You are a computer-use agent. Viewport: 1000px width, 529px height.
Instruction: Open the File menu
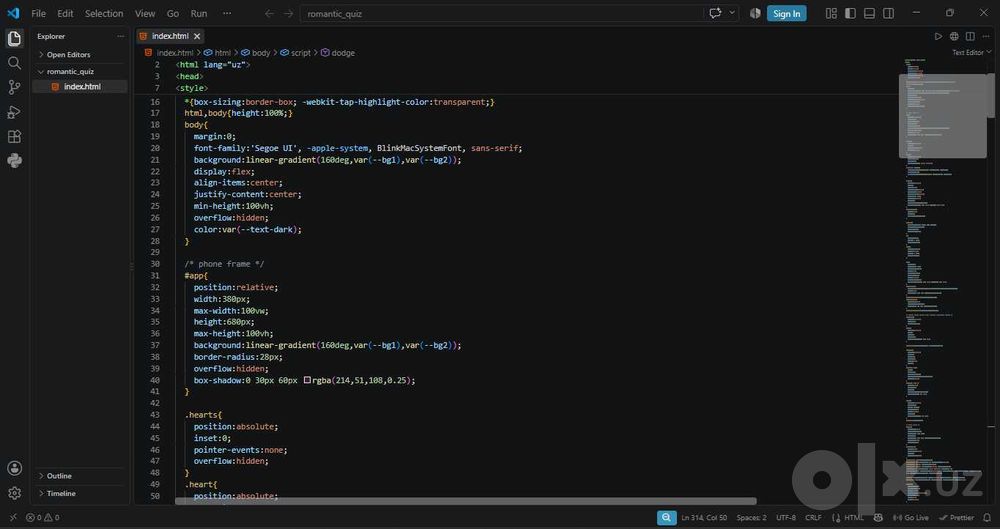tap(38, 13)
